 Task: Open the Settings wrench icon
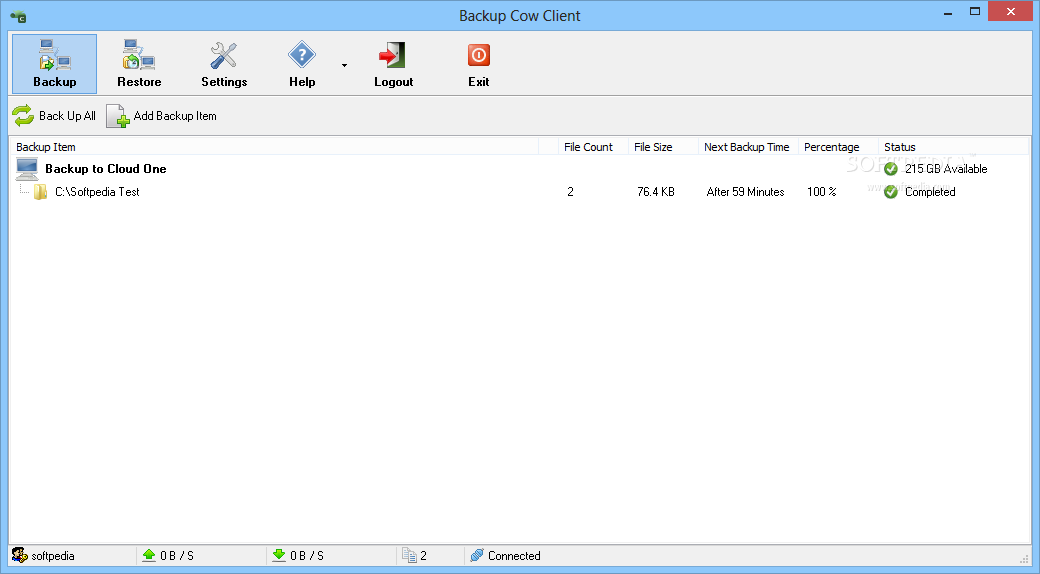coord(224,55)
